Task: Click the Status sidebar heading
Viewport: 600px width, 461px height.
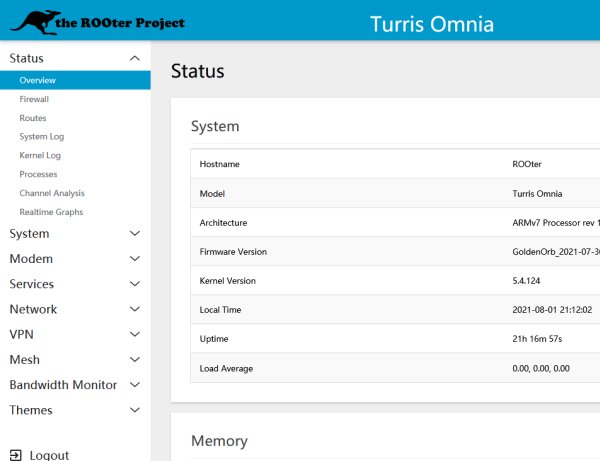Action: [26, 58]
